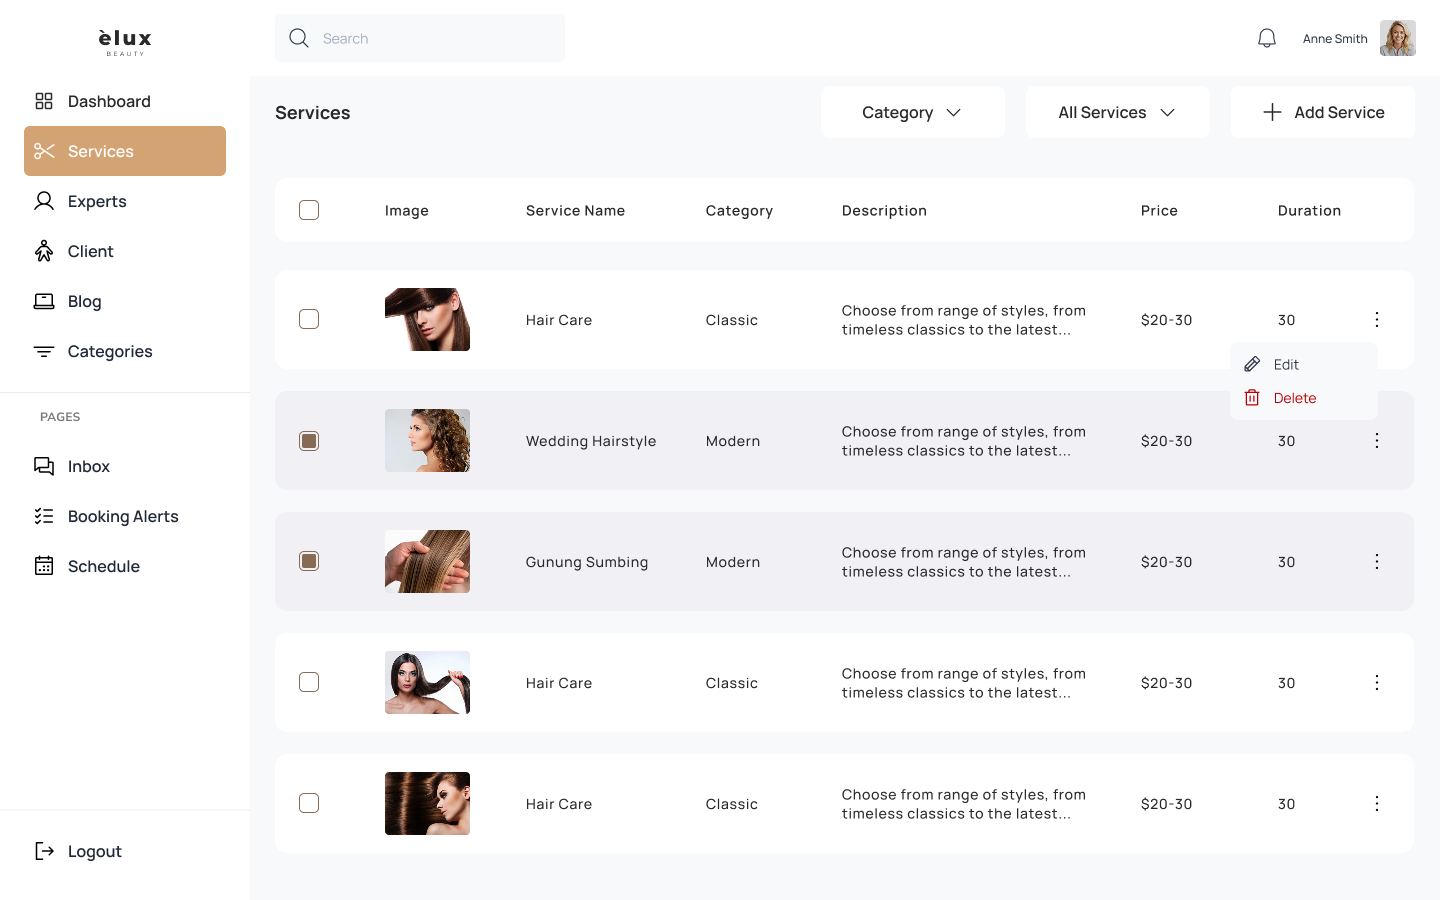
Task: Select Edit from the context menu
Action: coord(1286,365)
